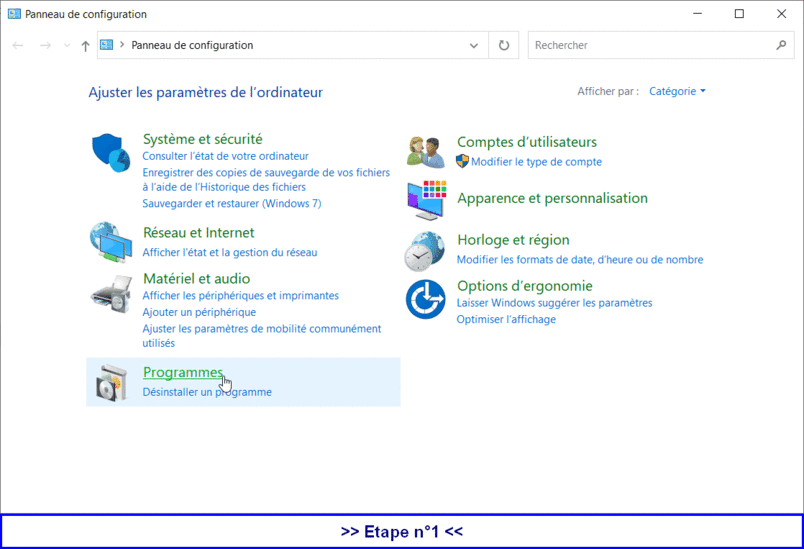Screen dimensions: 804x549
Task: Open Ajuster les paramètres de mobilité link
Action: (x=262, y=336)
